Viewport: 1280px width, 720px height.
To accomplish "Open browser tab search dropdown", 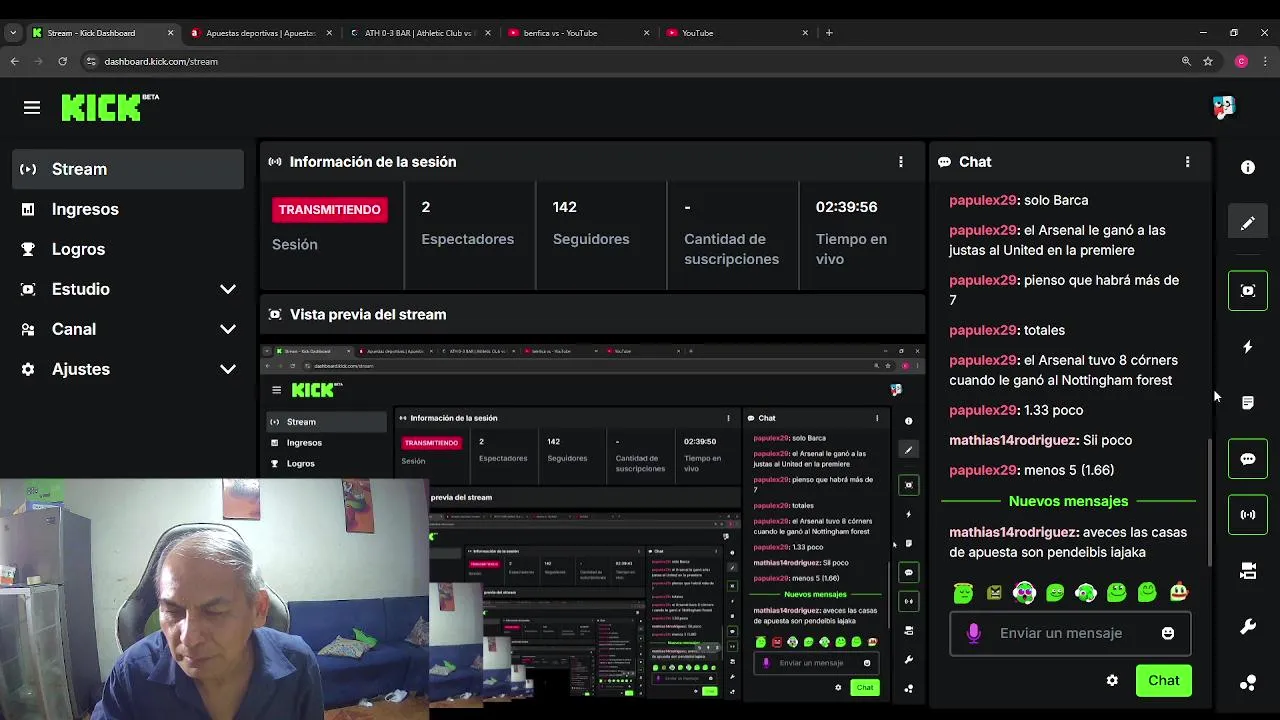I will (x=12, y=33).
